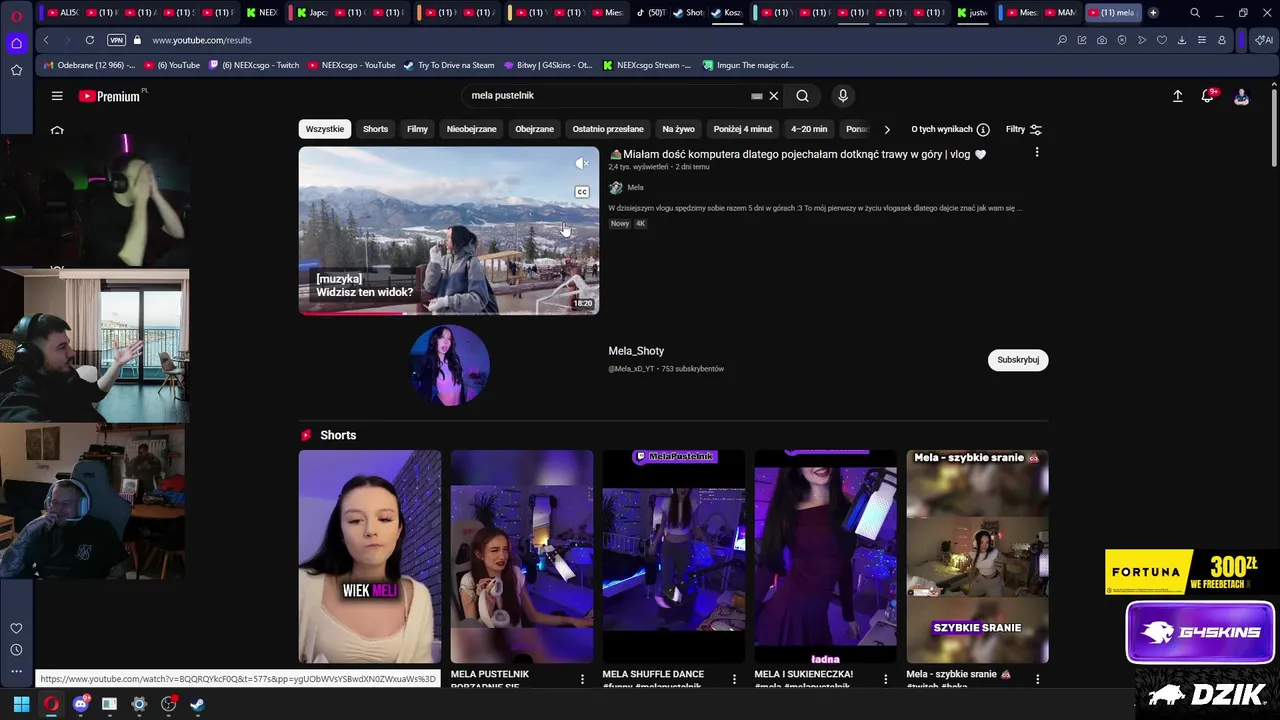Image resolution: width=1280 pixels, height=720 pixels.
Task: Open sidebar bookmarks star icon
Action: (16, 70)
